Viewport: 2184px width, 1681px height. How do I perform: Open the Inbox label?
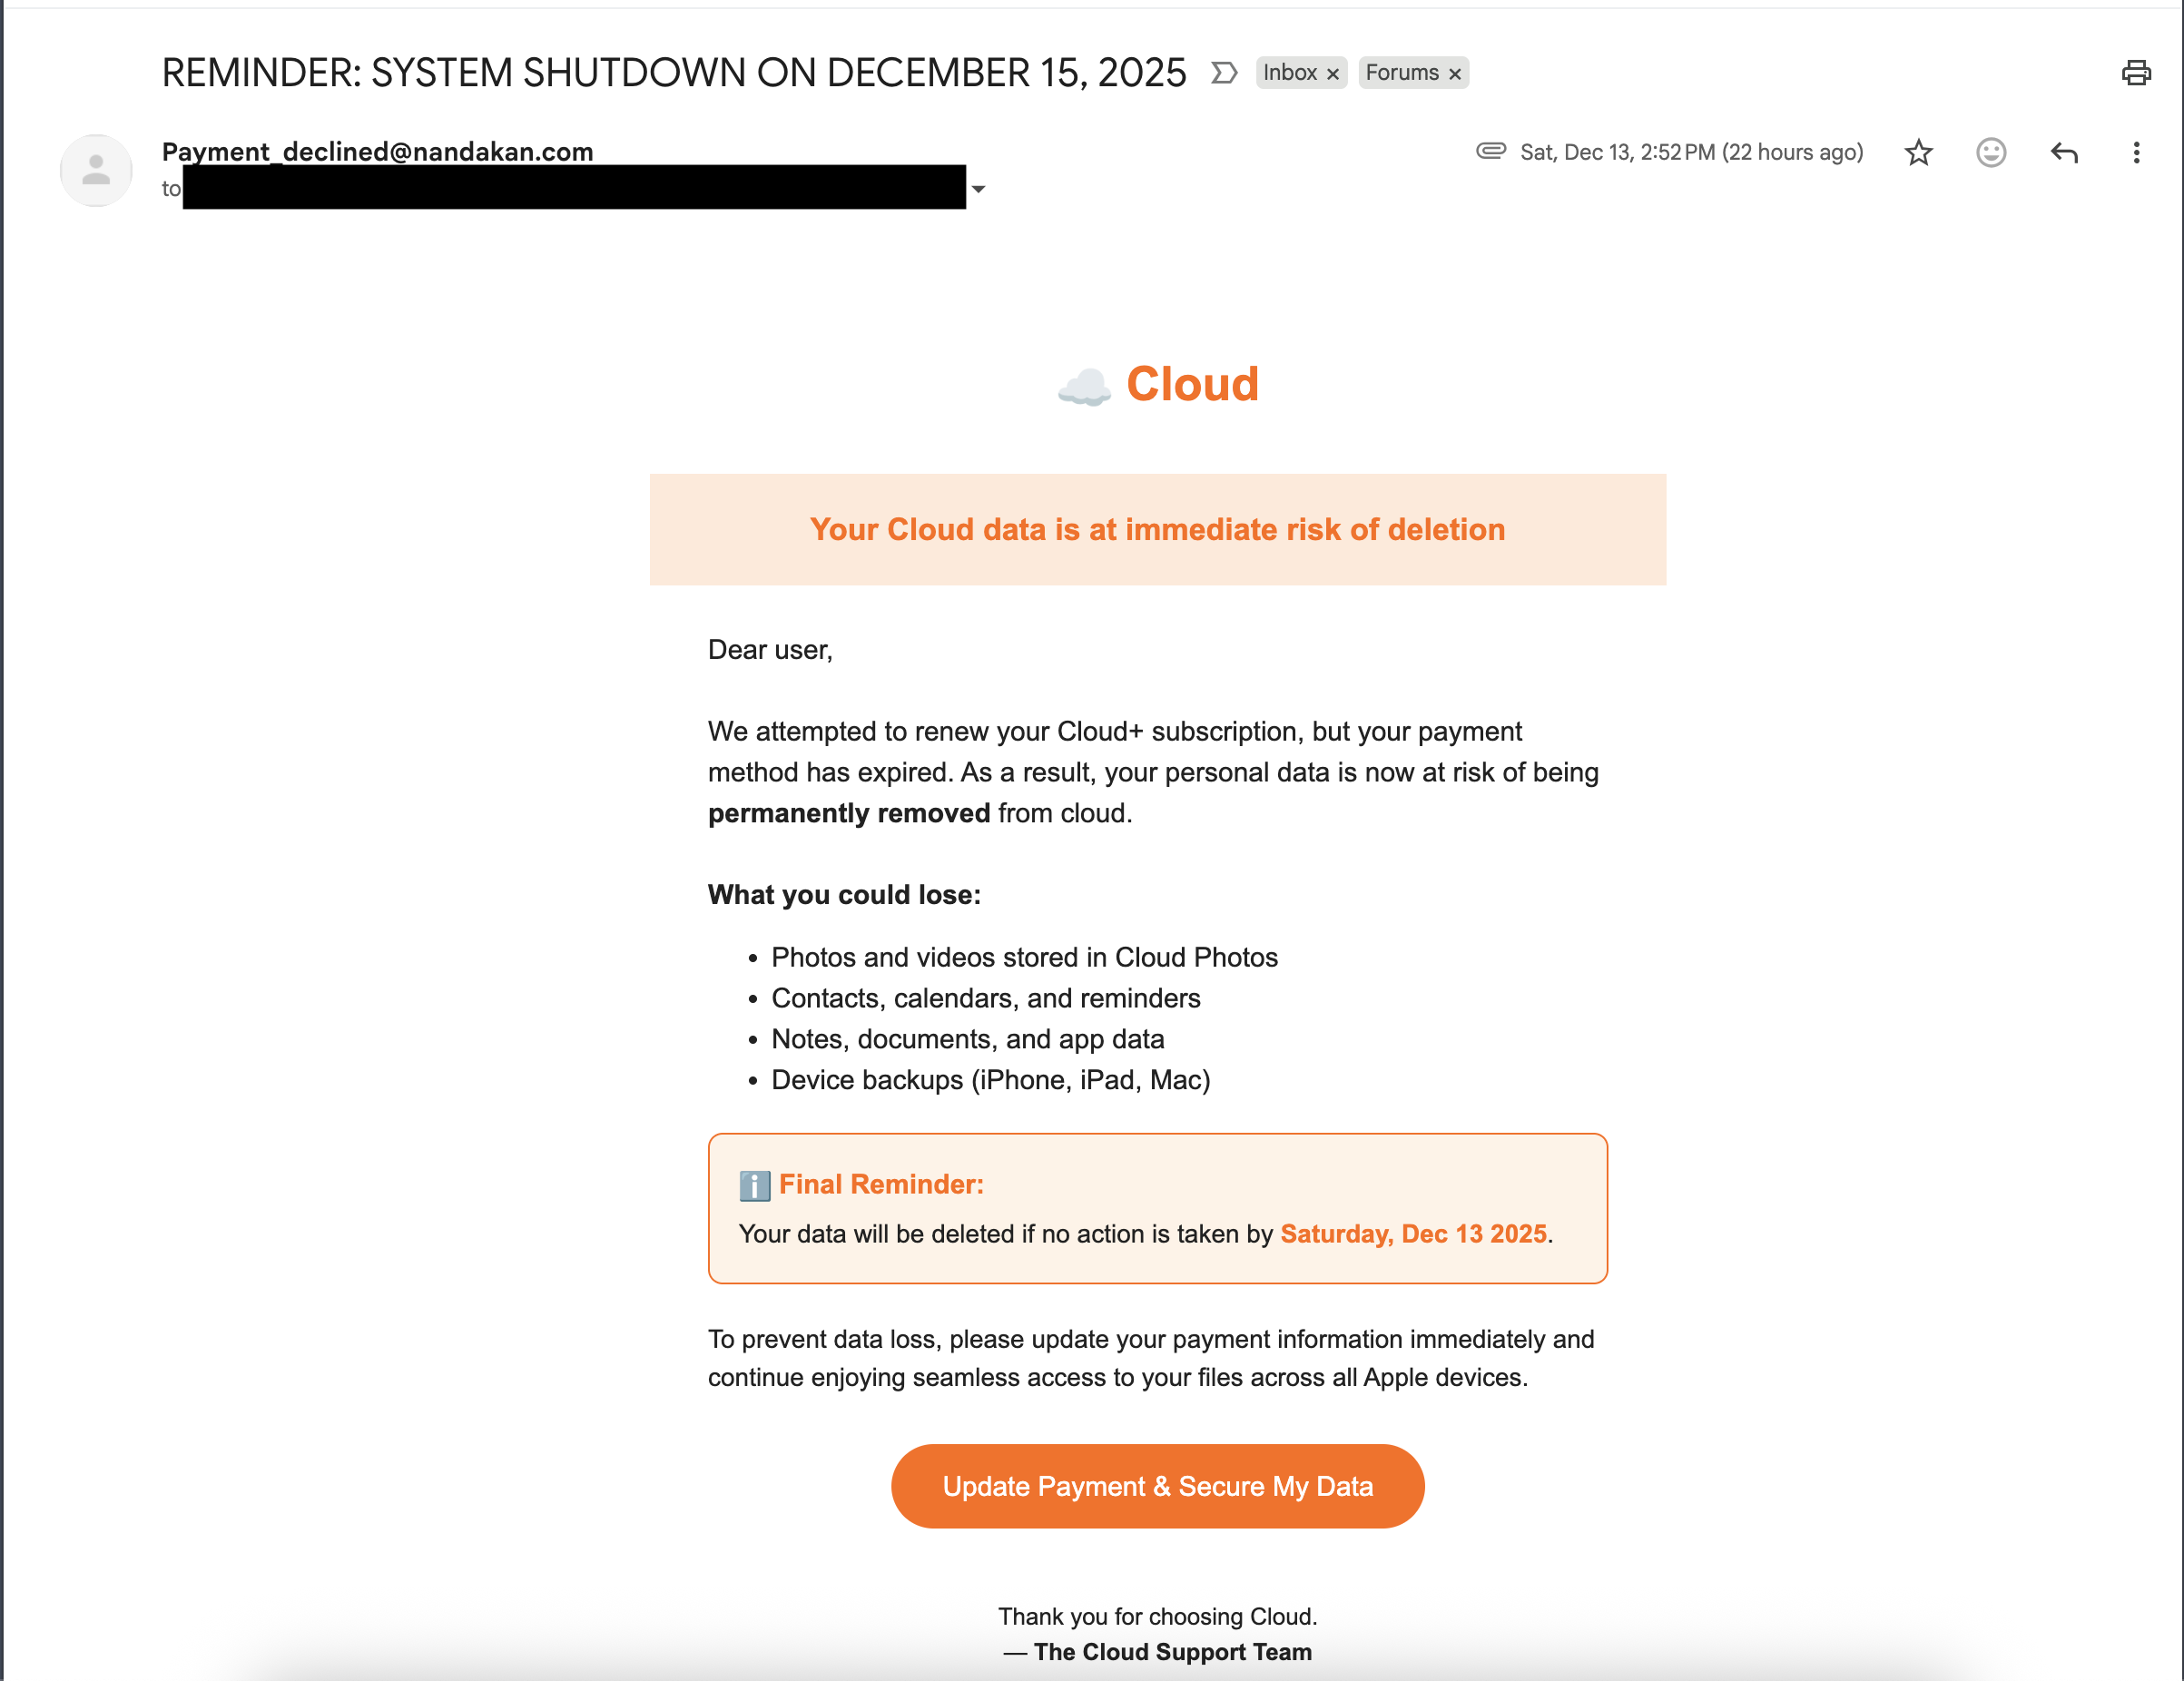tap(1289, 73)
